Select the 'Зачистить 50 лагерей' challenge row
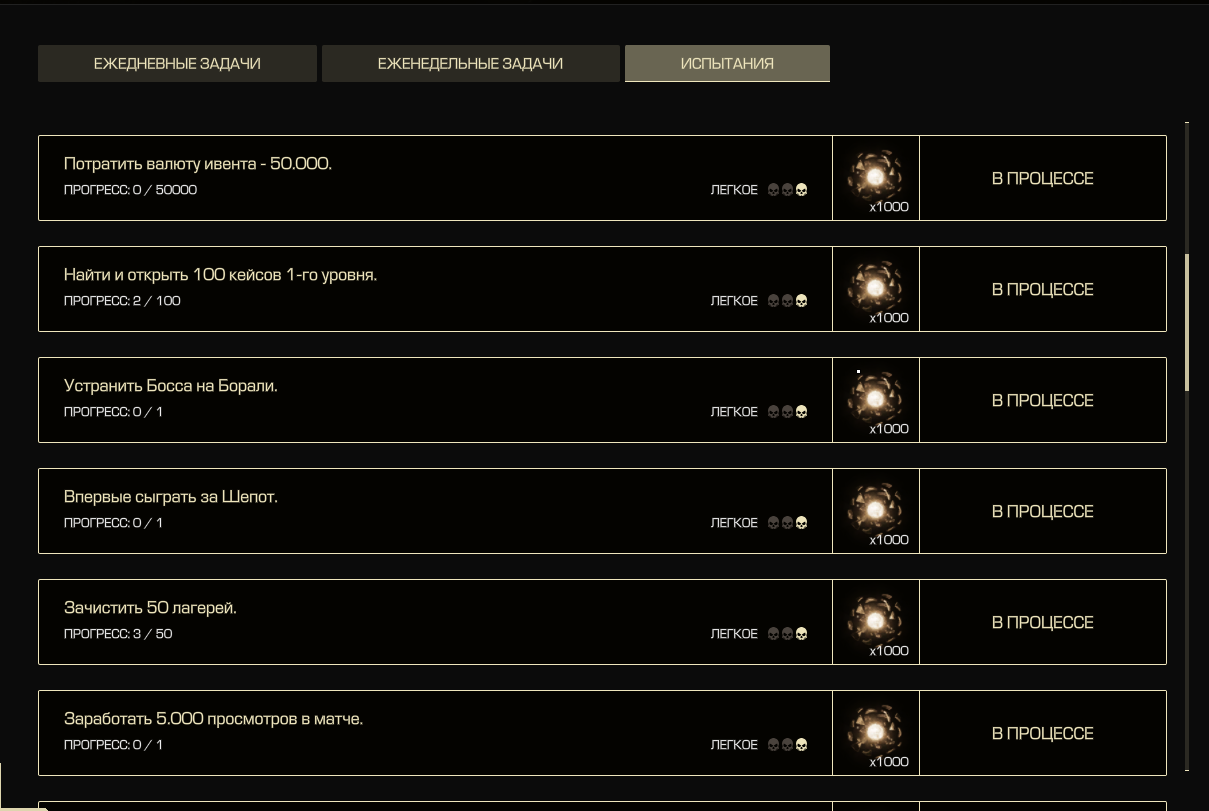The image size is (1209, 811). point(435,622)
